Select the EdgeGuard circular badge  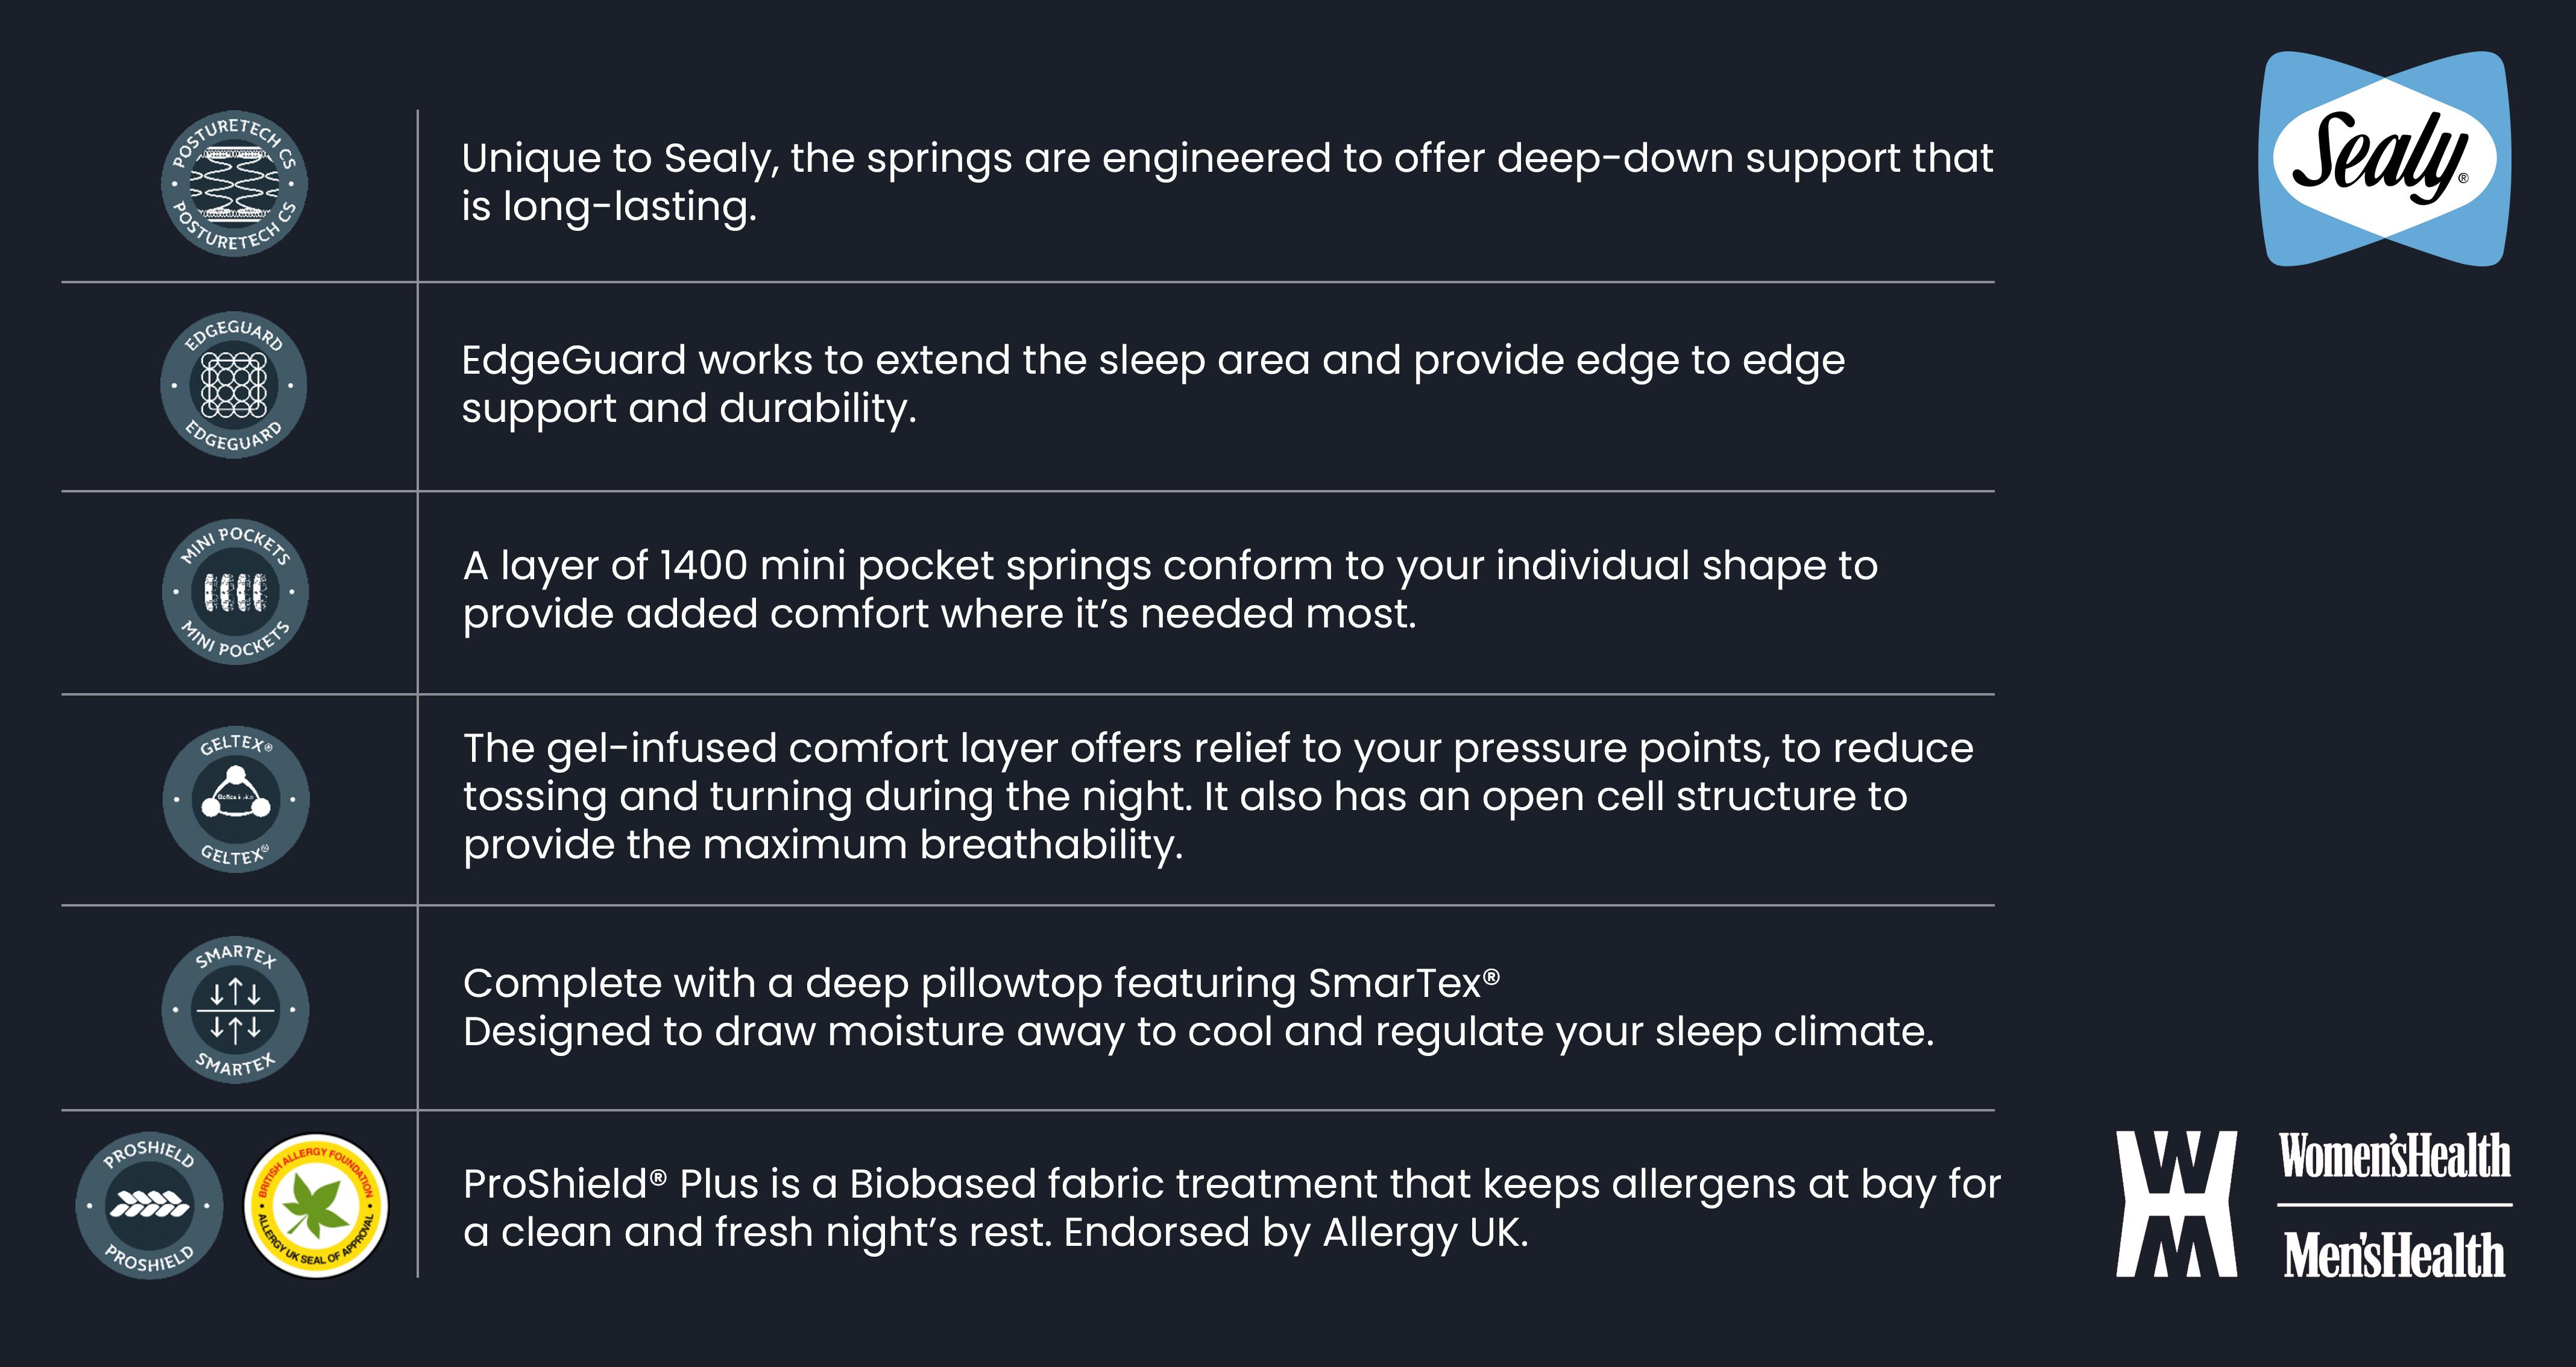234,385
